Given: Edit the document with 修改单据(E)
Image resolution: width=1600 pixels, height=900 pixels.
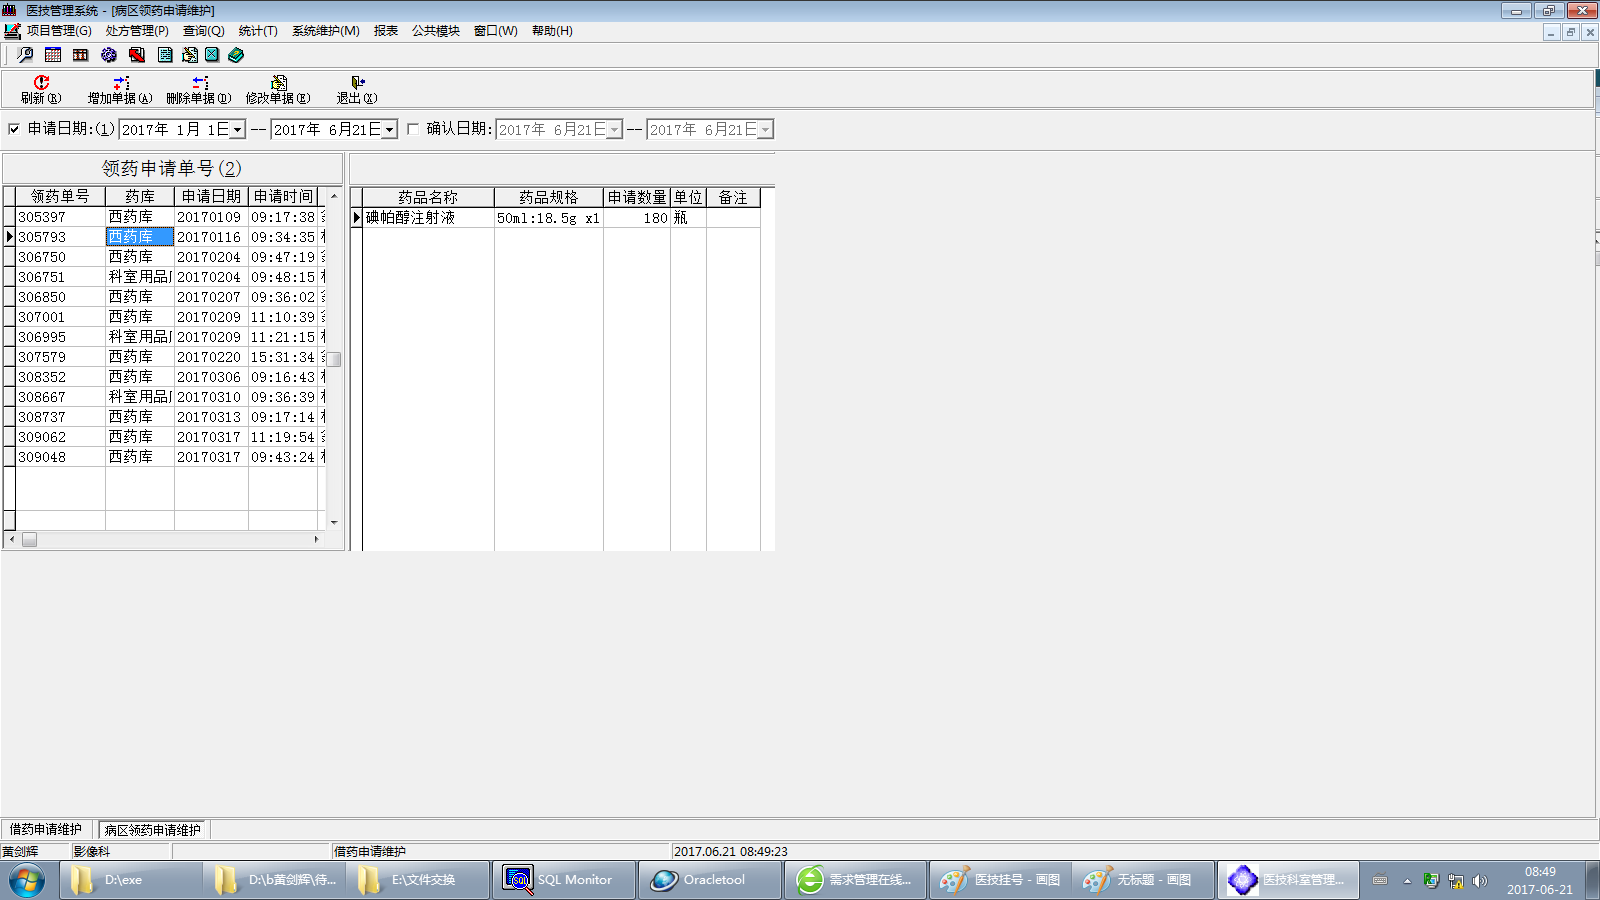Looking at the screenshot, I should (278, 89).
